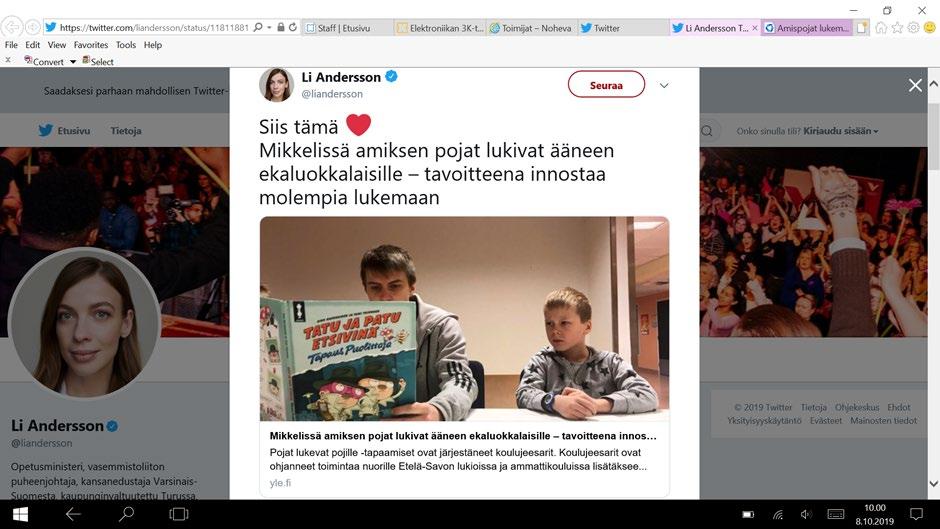
Task: Close the tweet overlay with X
Action: pos(915,85)
